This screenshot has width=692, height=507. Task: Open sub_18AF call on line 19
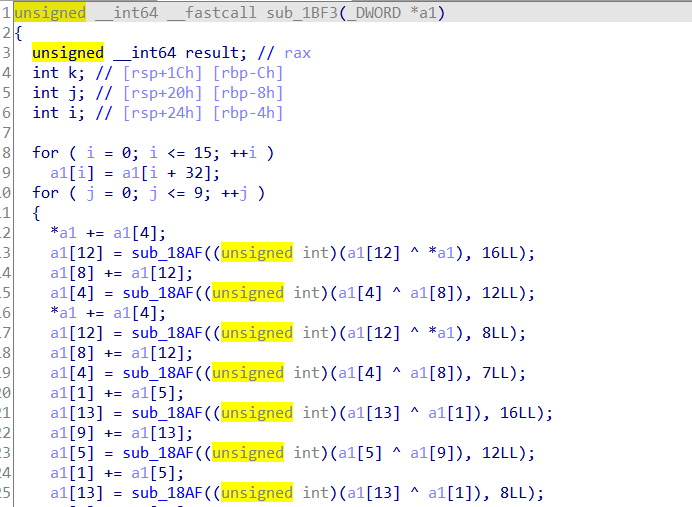point(158,373)
